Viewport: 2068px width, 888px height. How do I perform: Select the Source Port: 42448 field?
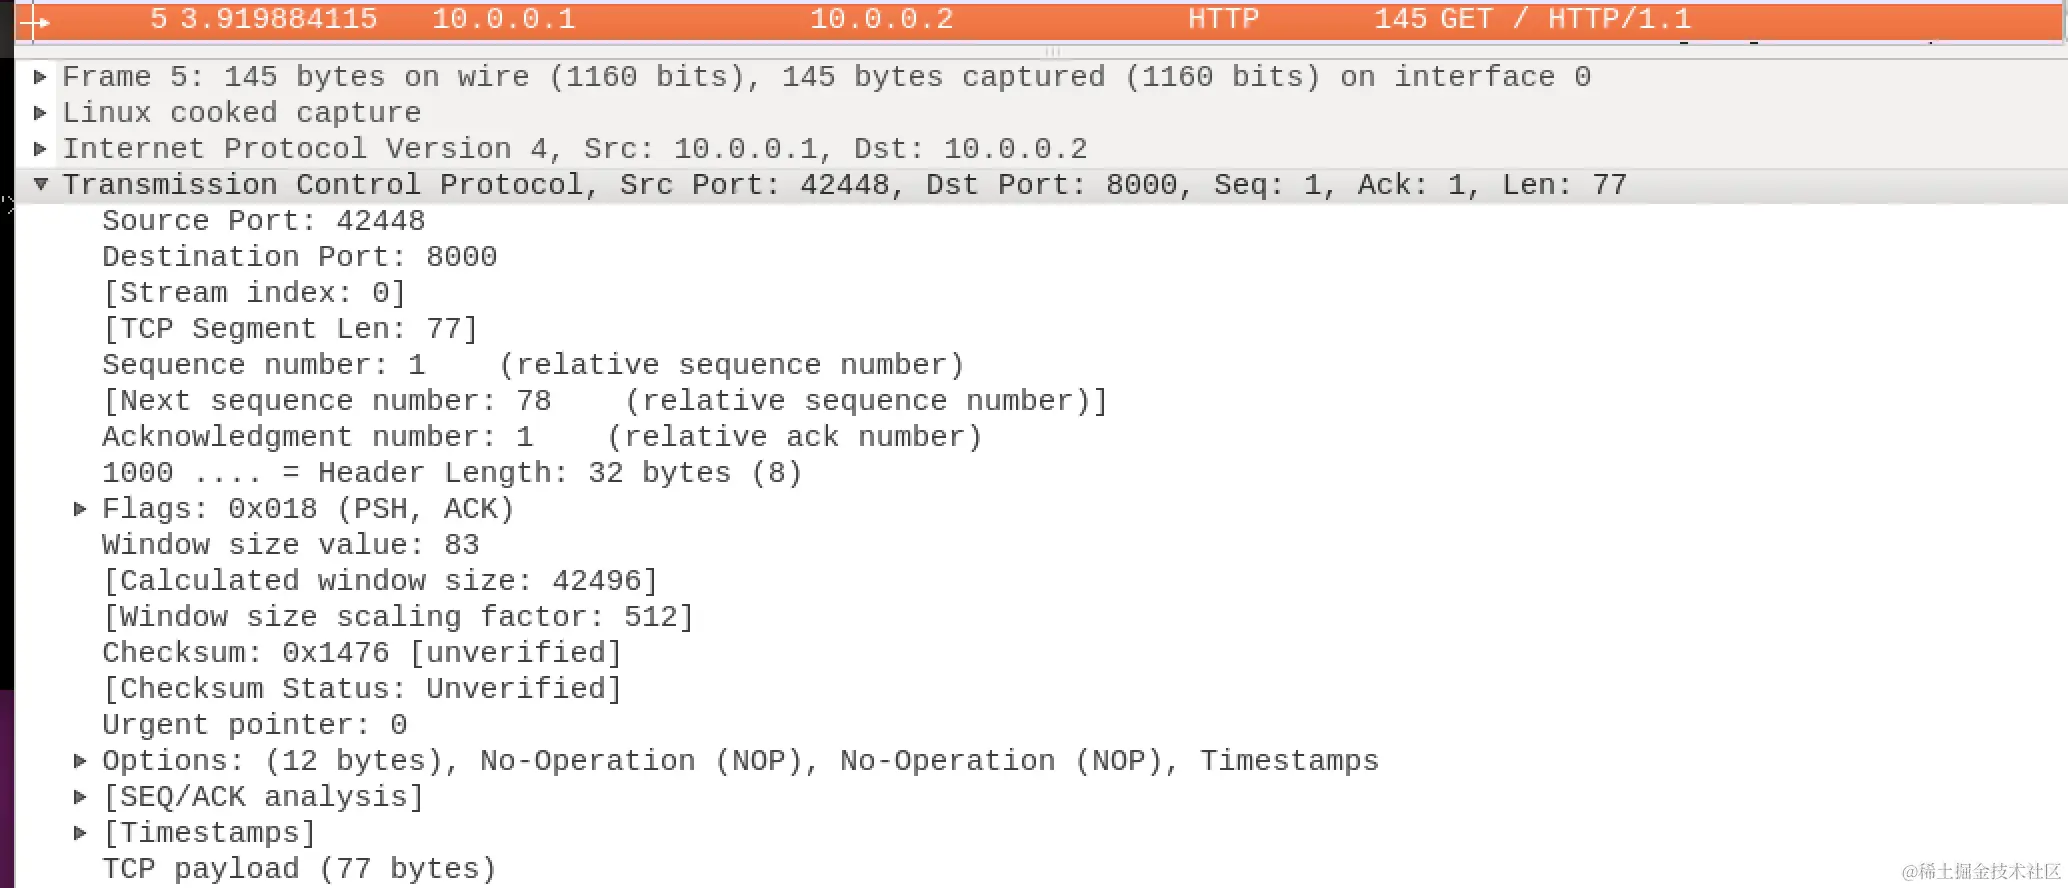point(263,221)
